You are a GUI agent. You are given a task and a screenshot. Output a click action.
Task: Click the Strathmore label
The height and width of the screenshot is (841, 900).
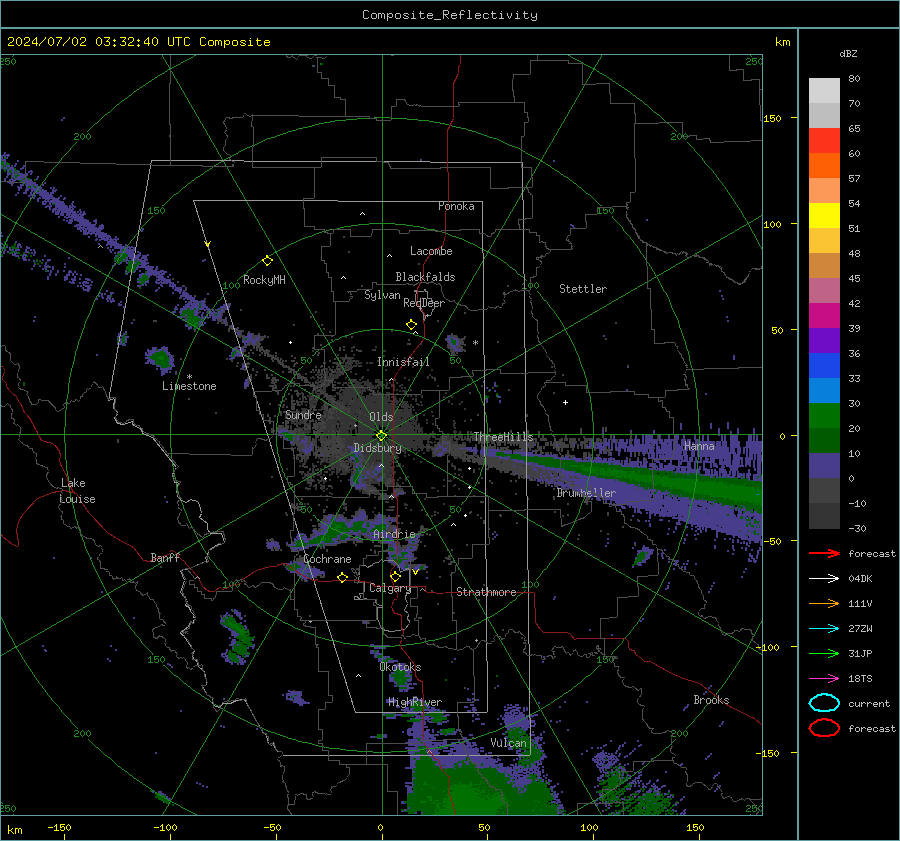coord(486,592)
